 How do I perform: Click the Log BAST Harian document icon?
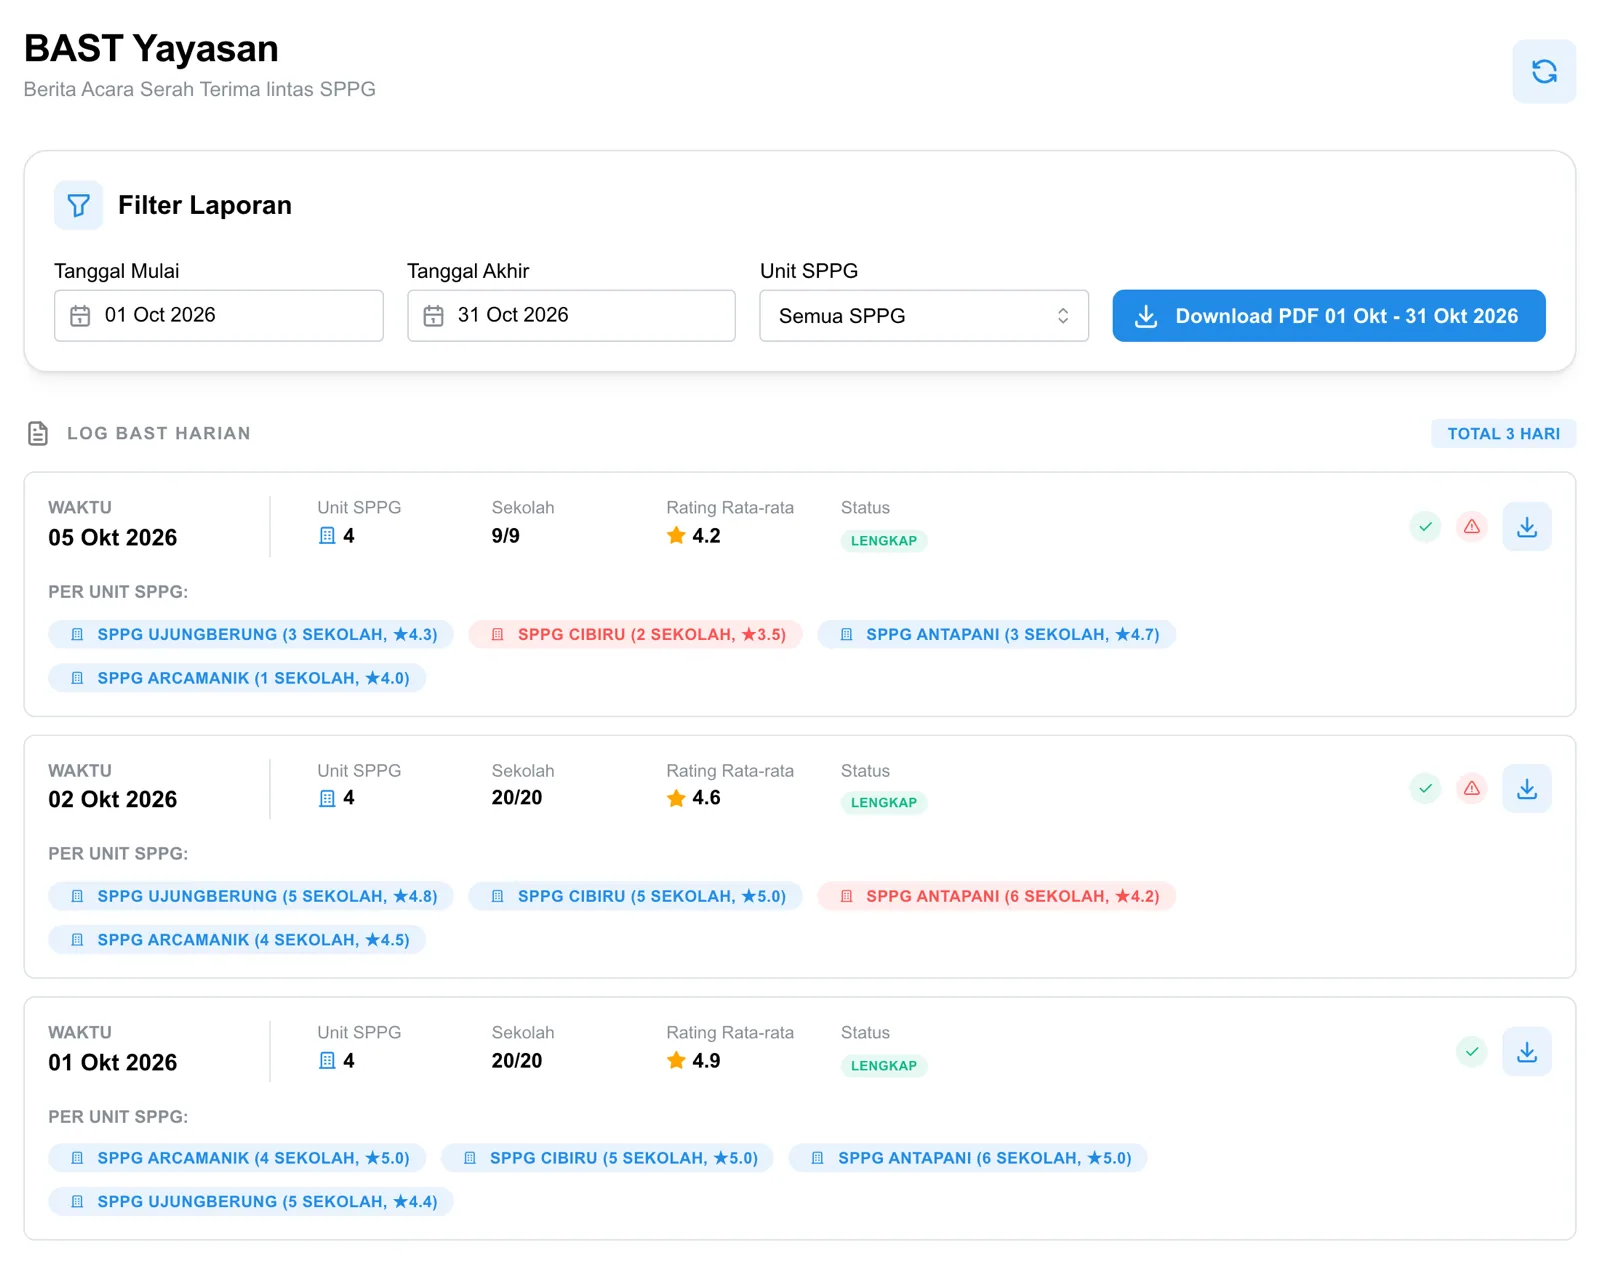[x=38, y=434]
